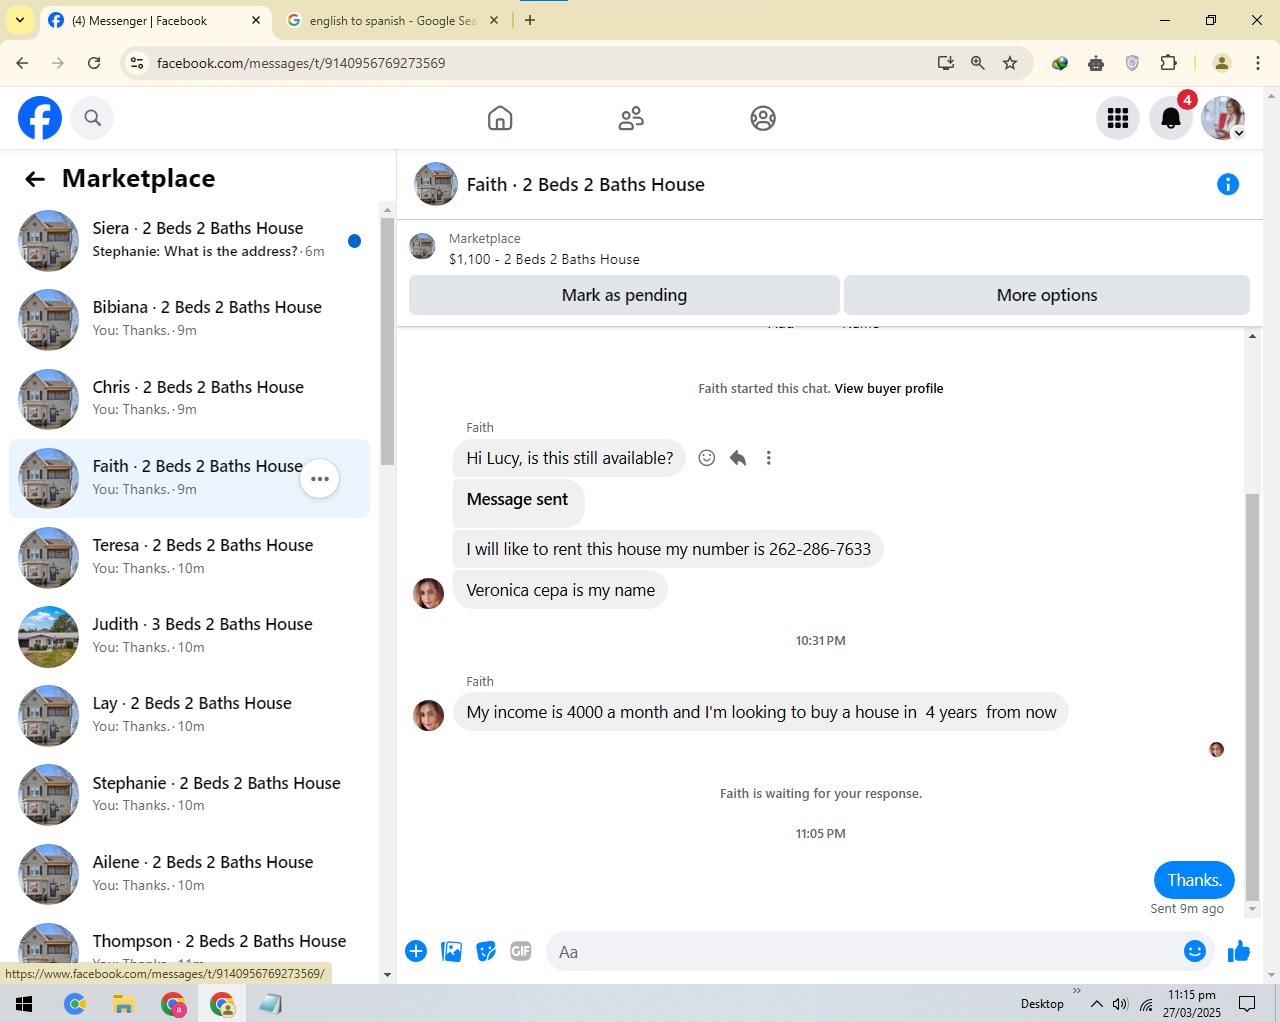Screen dimensions: 1280x1022
Task: Click Faith's avatar in chat header
Action: click(436, 184)
